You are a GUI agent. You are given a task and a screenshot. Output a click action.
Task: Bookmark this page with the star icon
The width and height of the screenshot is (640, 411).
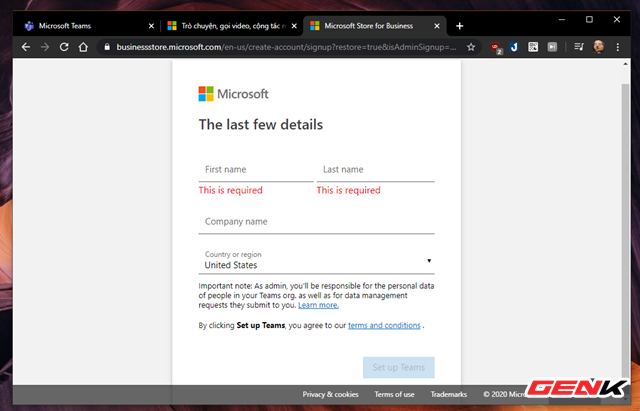point(470,46)
